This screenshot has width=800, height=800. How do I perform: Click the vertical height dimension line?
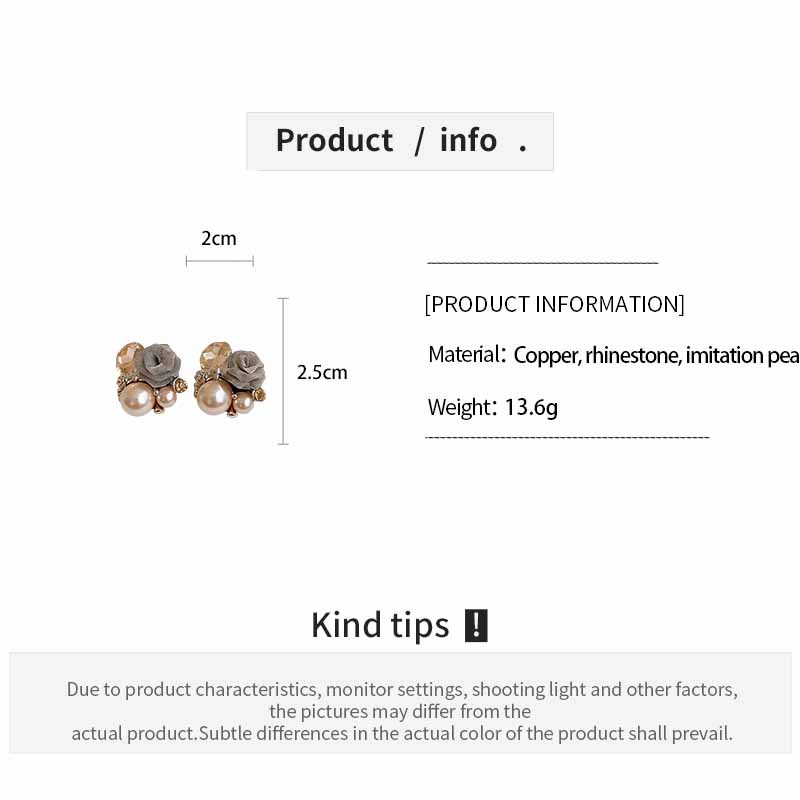[283, 371]
